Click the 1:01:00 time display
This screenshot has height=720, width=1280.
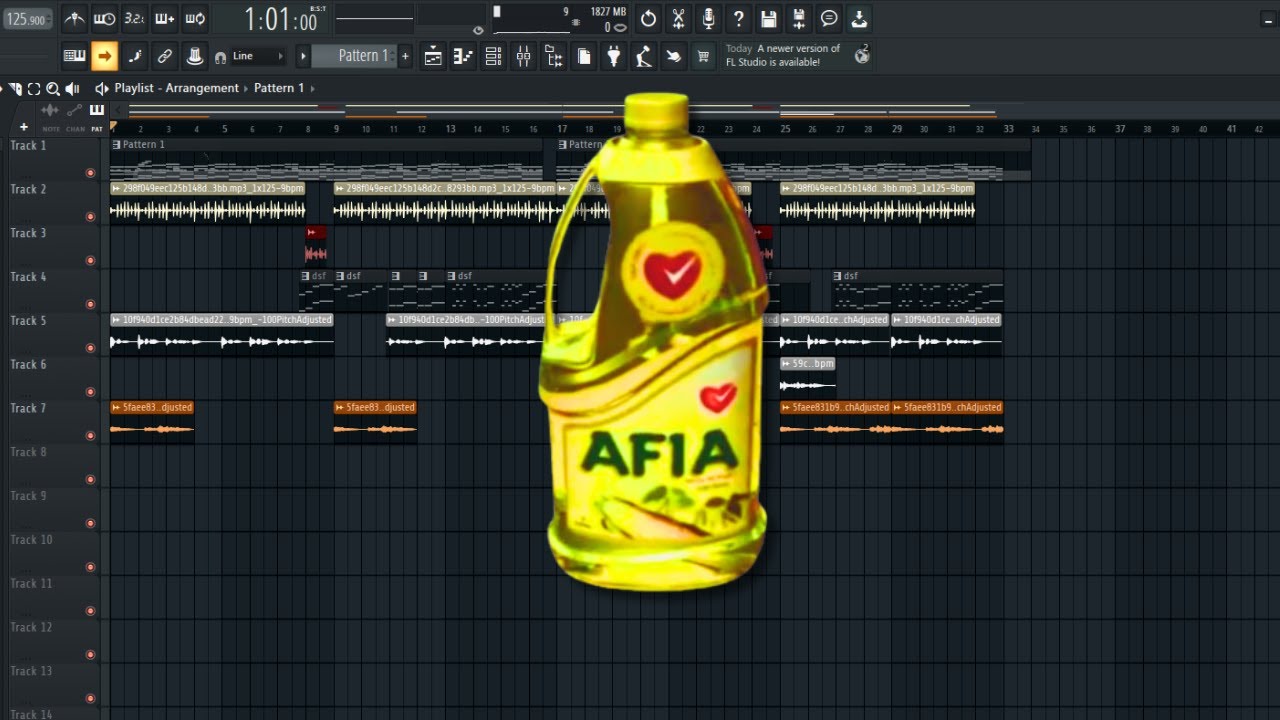[281, 19]
